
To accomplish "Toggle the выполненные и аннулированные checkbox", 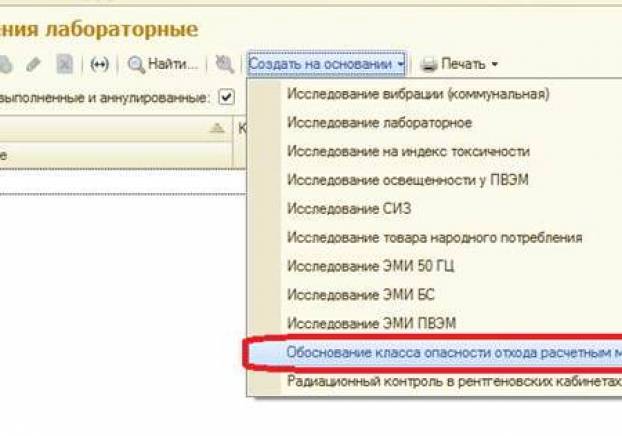I will [x=226, y=97].
